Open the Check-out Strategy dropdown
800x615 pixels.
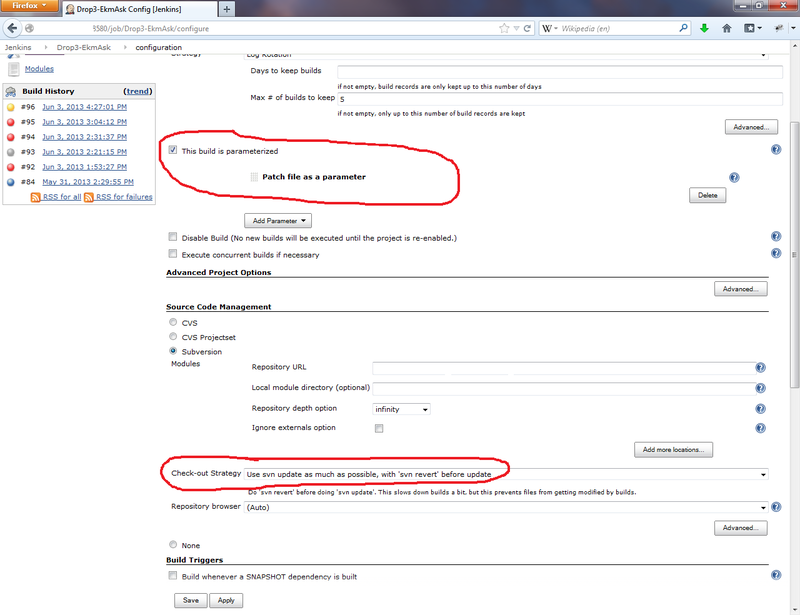(x=506, y=474)
